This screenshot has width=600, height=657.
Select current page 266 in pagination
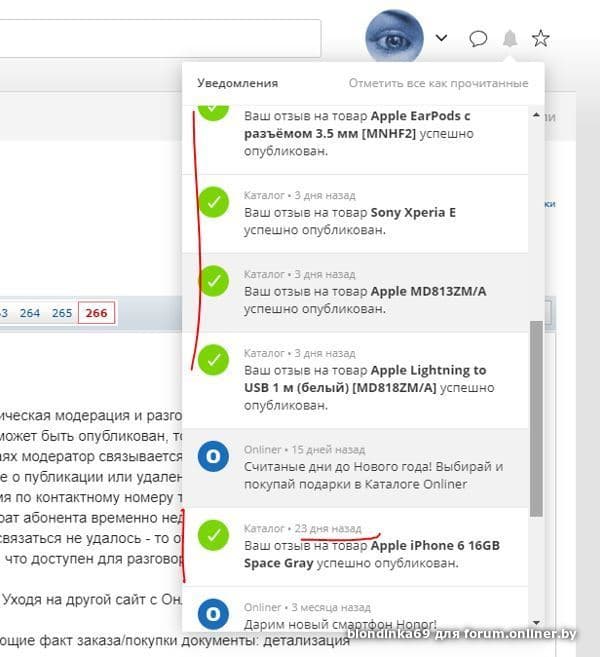pyautogui.click(x=96, y=313)
